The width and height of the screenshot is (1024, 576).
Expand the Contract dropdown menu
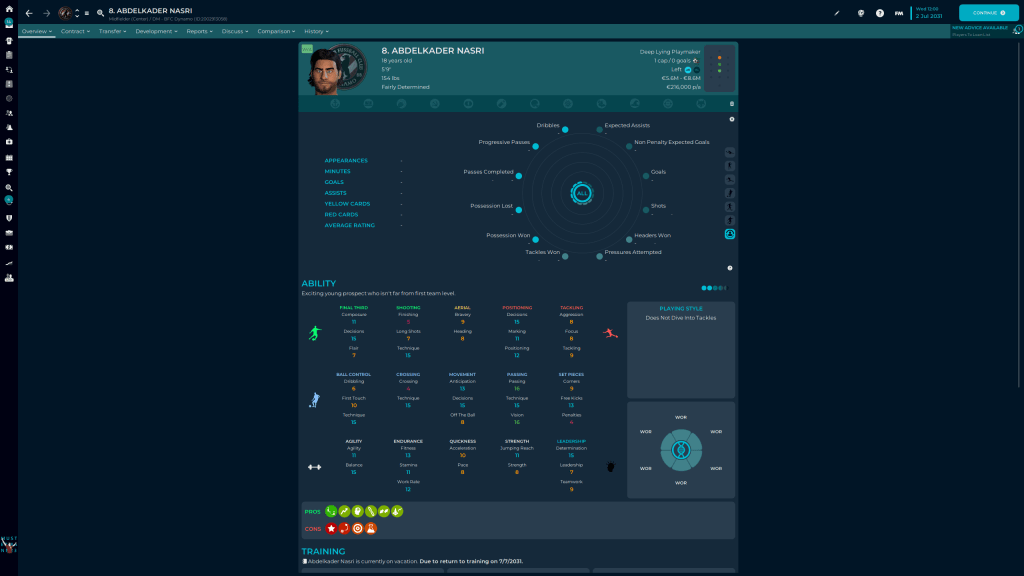pos(75,31)
